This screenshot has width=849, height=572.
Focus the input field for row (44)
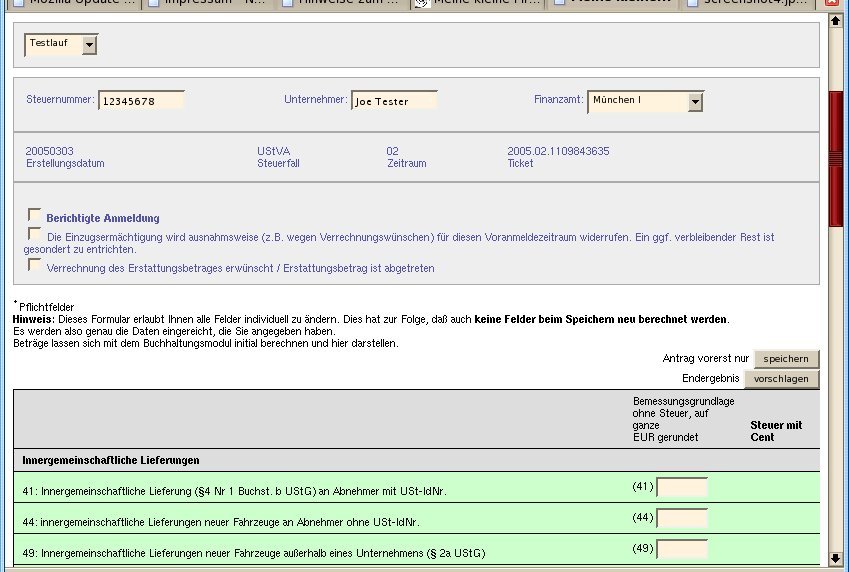682,518
